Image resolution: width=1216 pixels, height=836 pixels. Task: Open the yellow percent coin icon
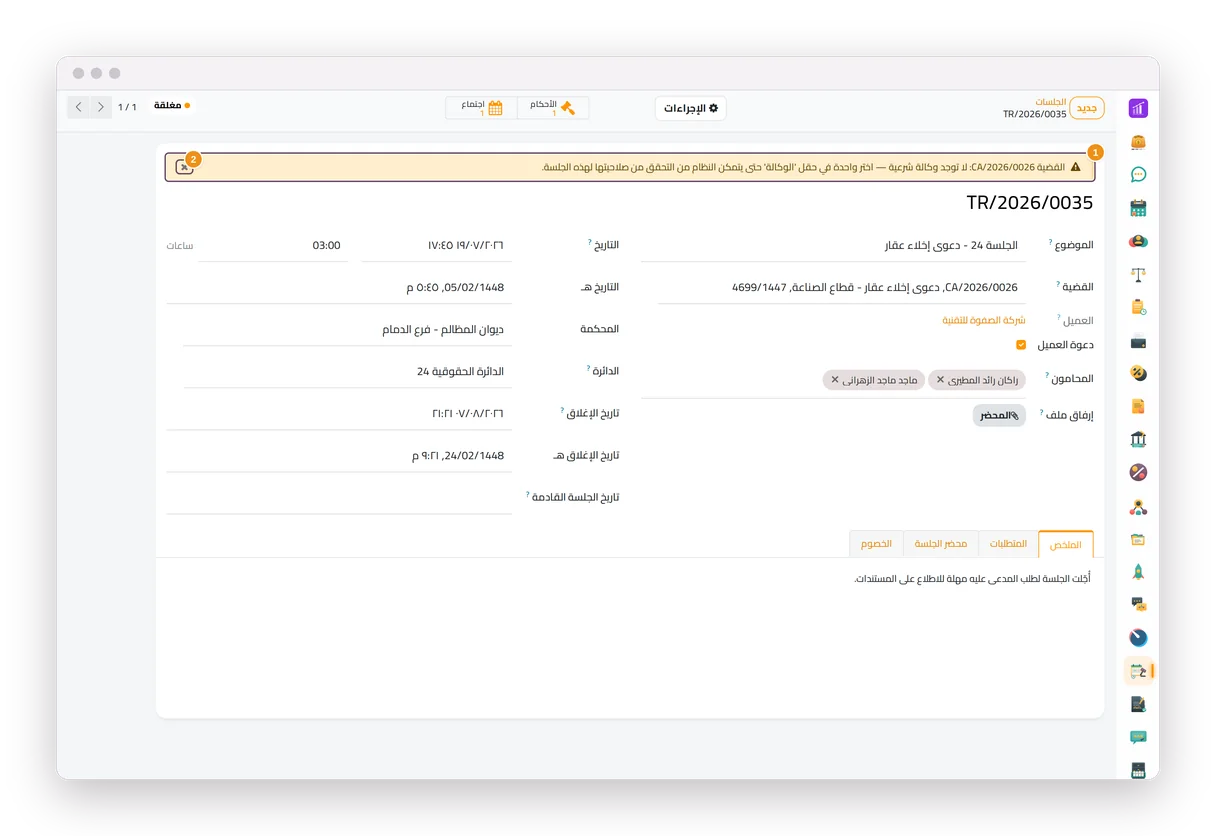(1138, 373)
